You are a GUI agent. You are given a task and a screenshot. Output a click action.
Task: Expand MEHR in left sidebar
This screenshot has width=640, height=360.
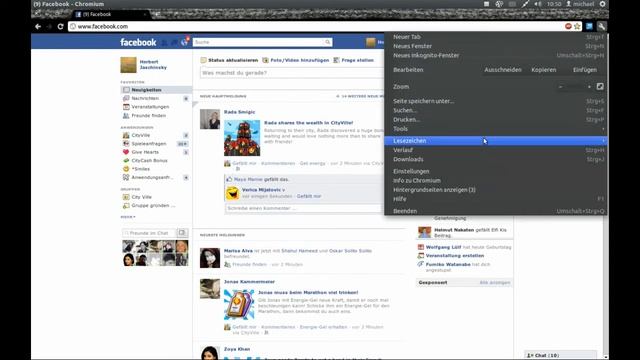(x=128, y=217)
